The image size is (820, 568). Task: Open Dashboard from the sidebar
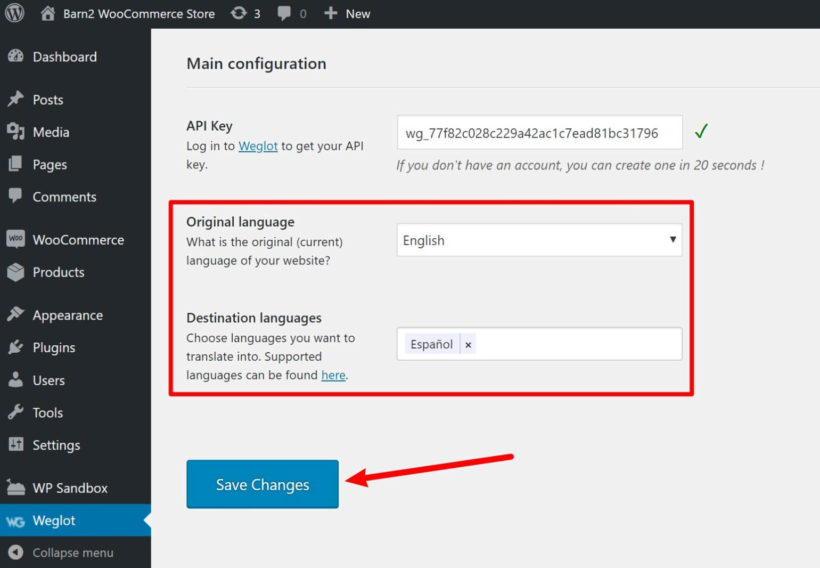click(64, 57)
